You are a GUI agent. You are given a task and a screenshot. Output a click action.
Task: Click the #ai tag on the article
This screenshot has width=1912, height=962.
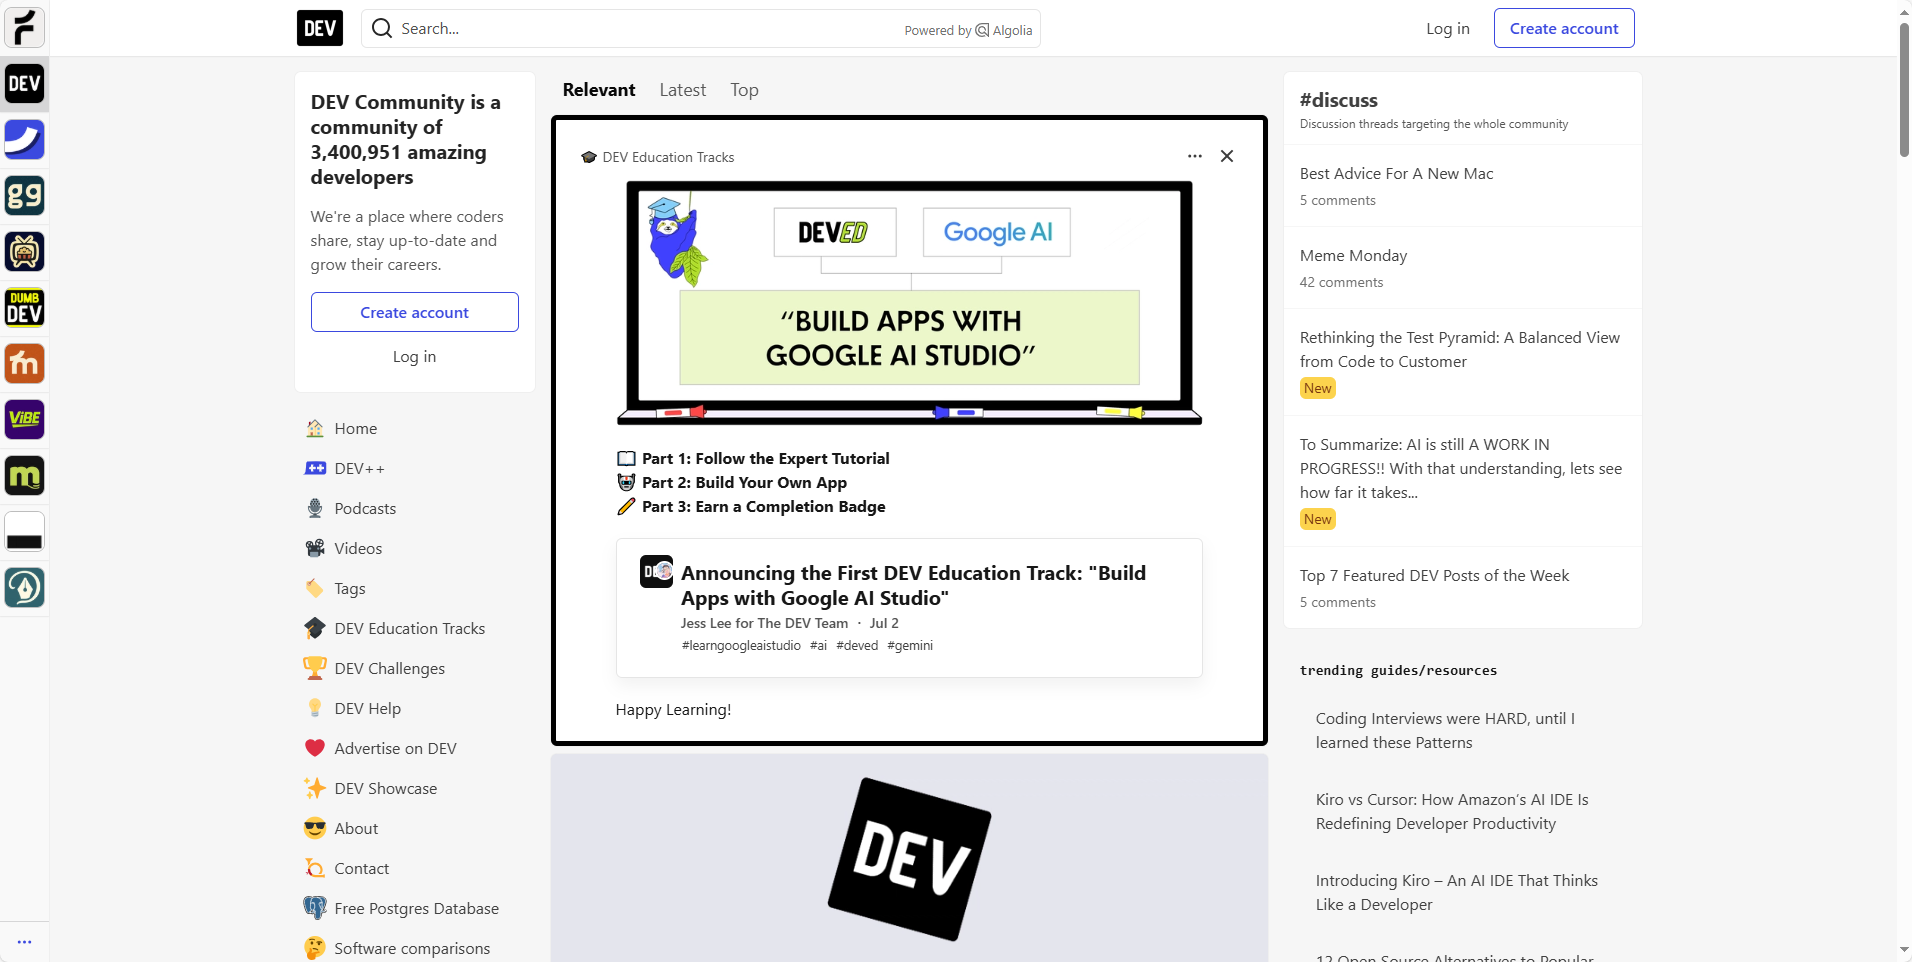818,645
